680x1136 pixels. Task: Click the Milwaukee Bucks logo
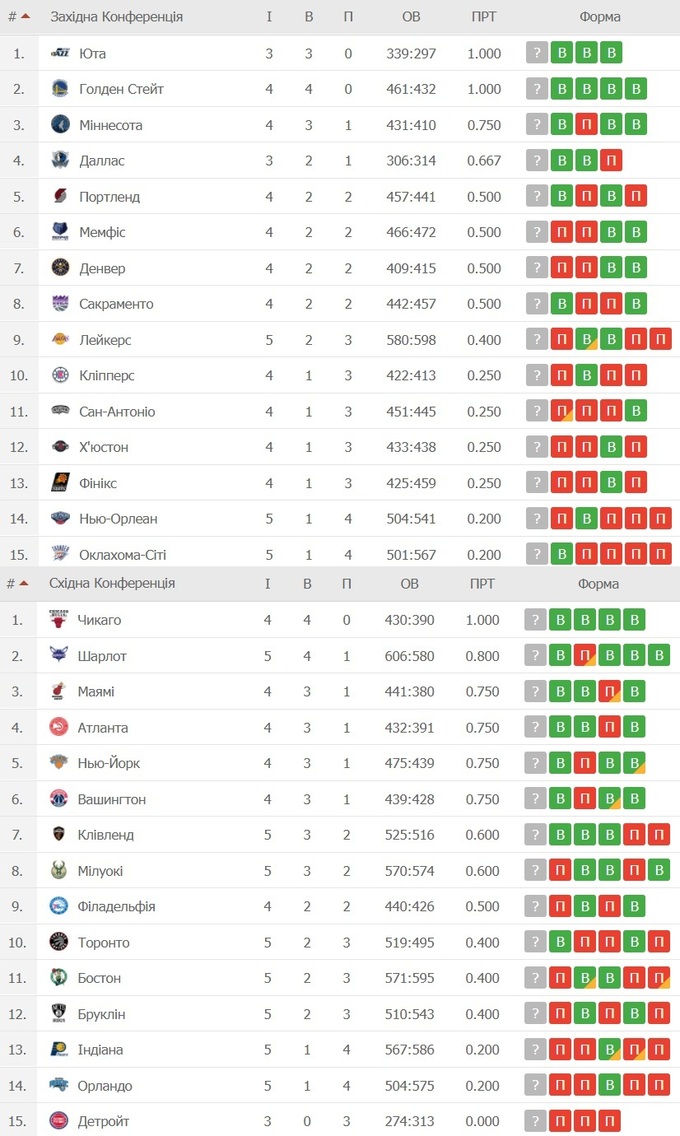(x=59, y=871)
